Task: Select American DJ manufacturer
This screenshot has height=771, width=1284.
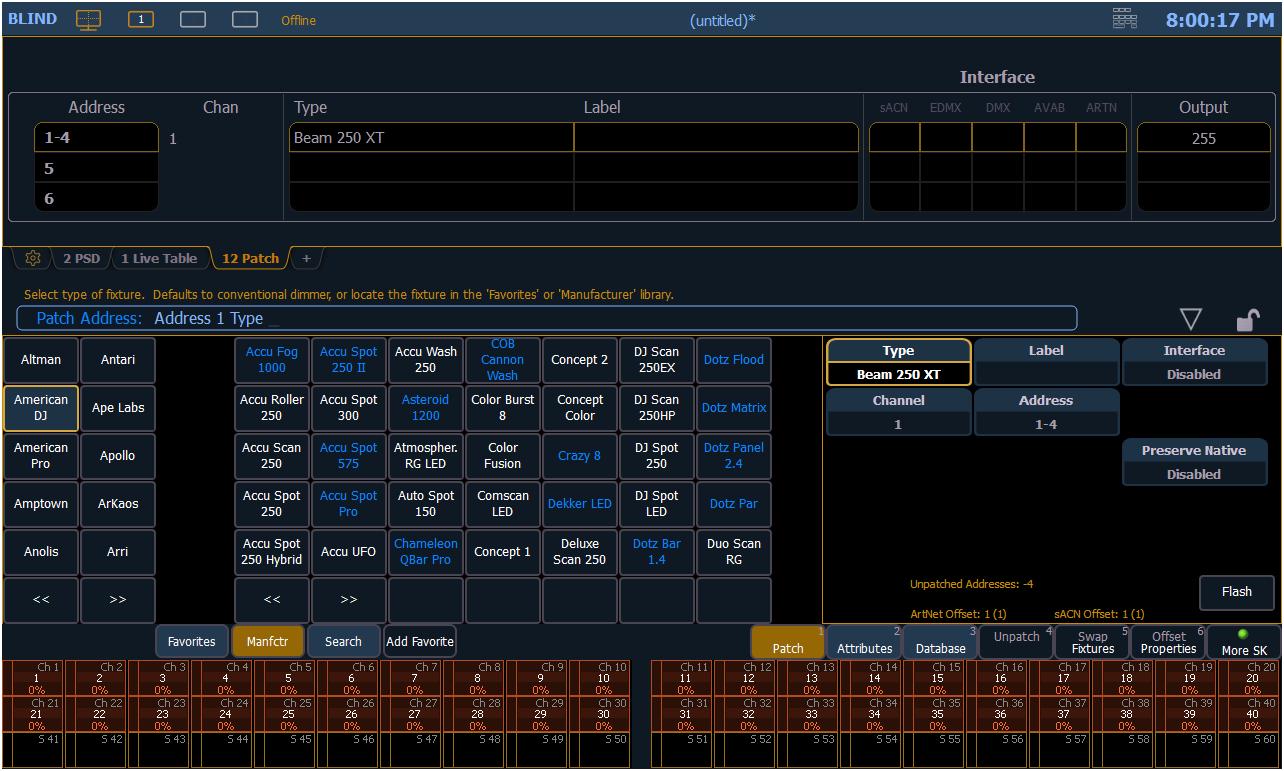Action: [x=41, y=408]
